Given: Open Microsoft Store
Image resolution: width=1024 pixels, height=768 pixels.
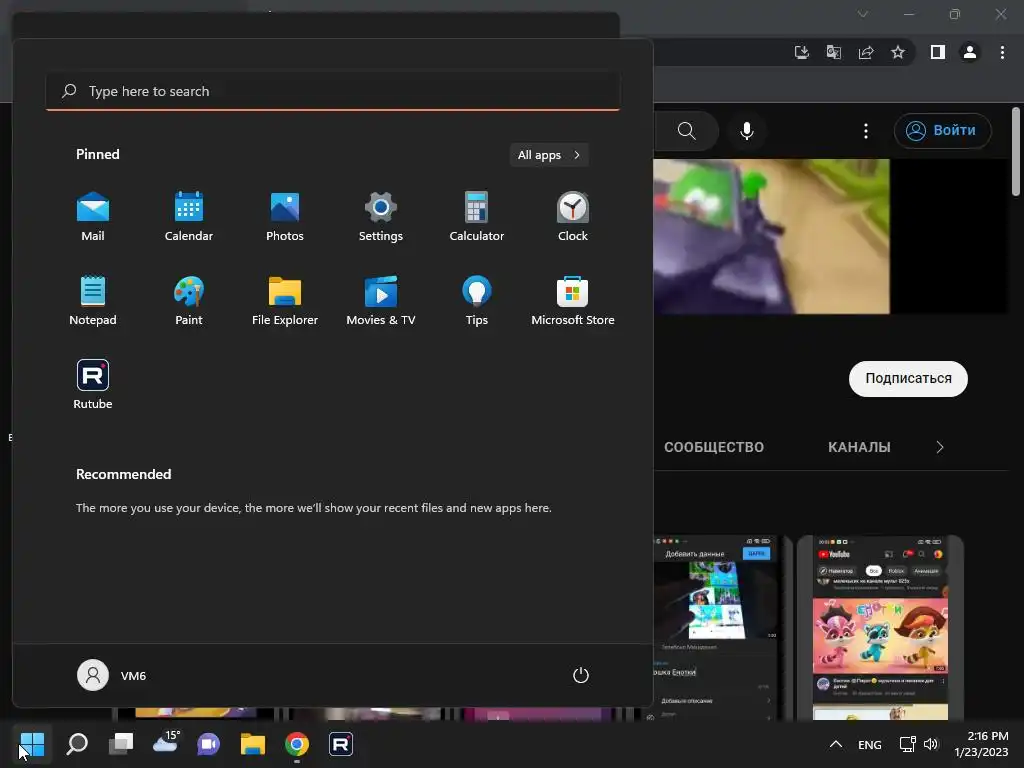Looking at the screenshot, I should pyautogui.click(x=573, y=300).
